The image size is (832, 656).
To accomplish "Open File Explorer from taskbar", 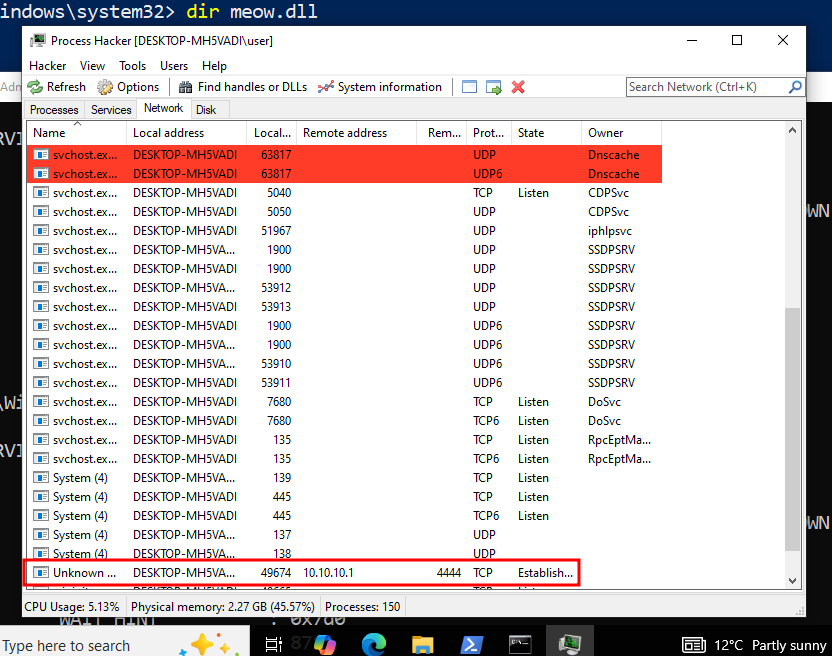I will [422, 644].
